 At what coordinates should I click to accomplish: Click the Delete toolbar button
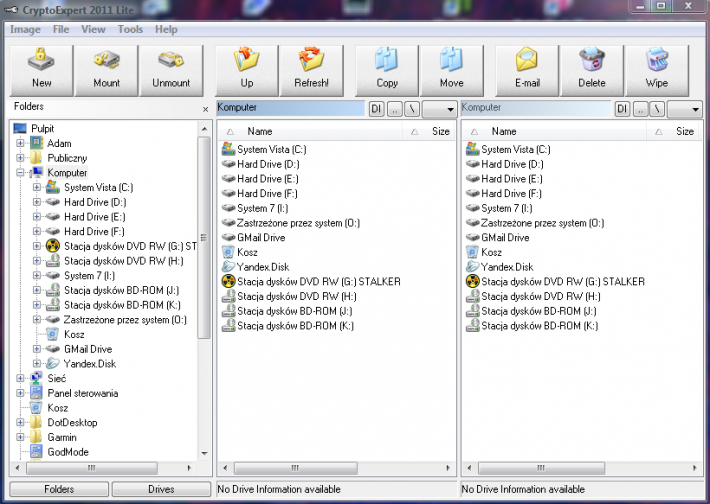[x=592, y=71]
